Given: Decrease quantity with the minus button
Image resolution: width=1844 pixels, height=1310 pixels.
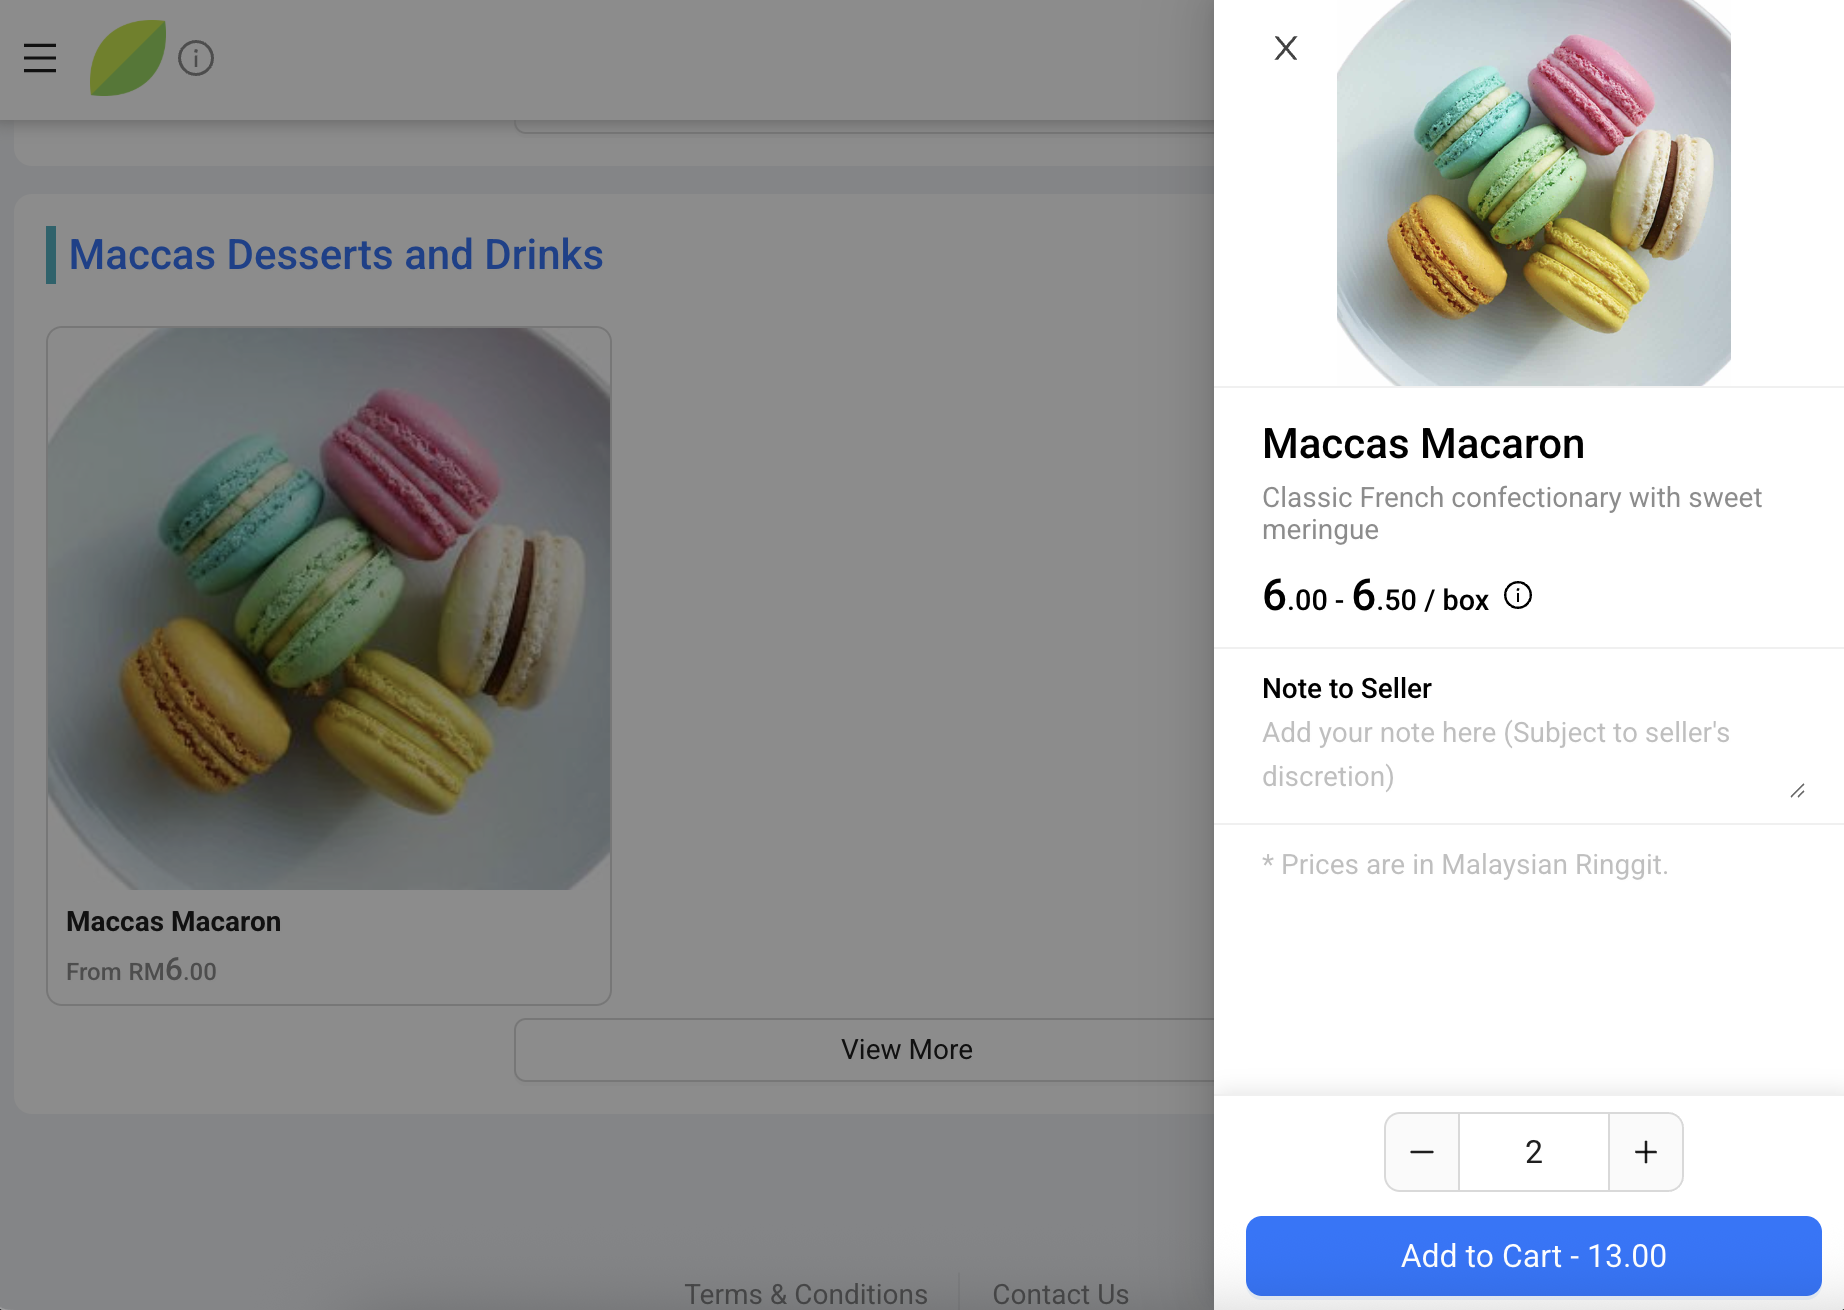Looking at the screenshot, I should 1422,1152.
